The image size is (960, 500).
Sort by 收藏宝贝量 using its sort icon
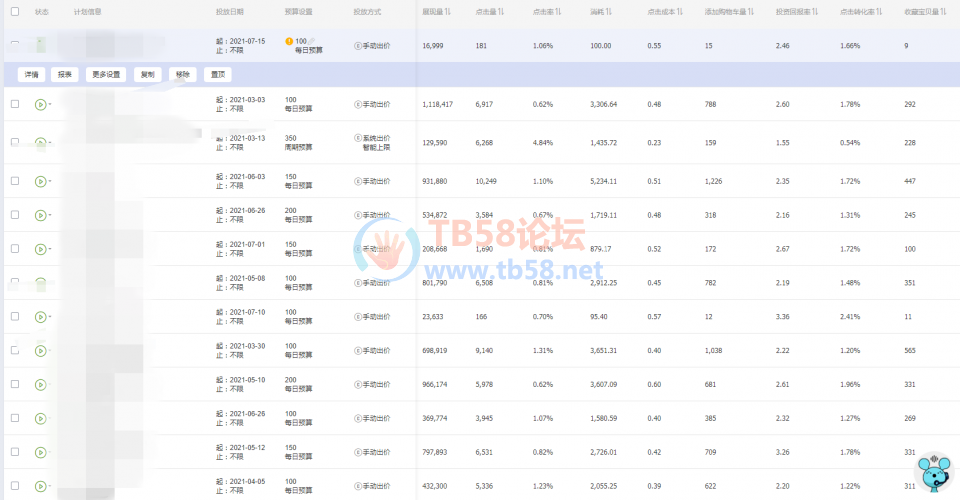coord(943,12)
